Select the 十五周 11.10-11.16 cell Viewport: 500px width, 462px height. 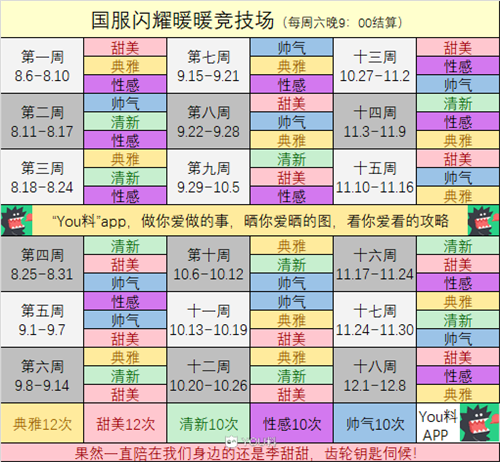tap(375, 177)
